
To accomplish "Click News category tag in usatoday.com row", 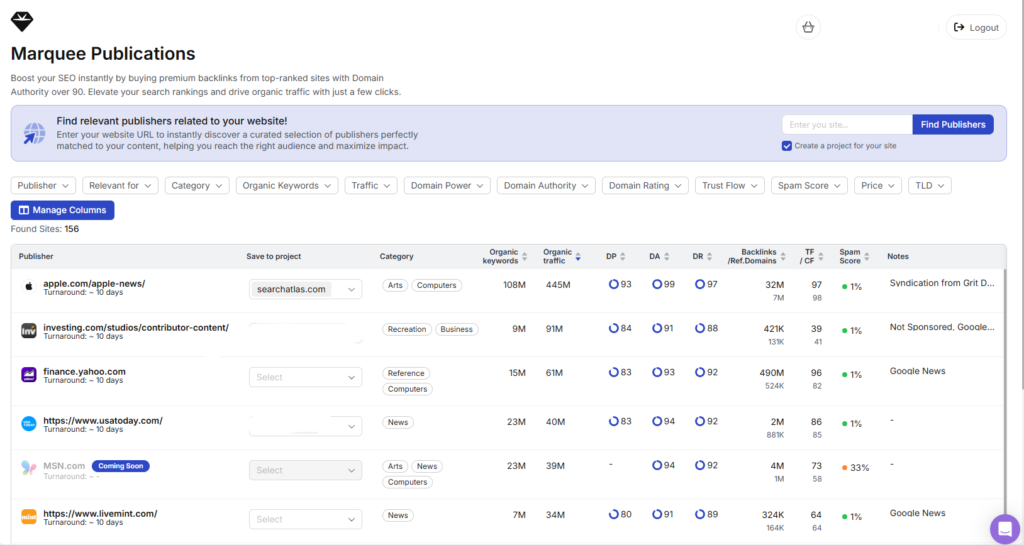I will (x=398, y=422).
